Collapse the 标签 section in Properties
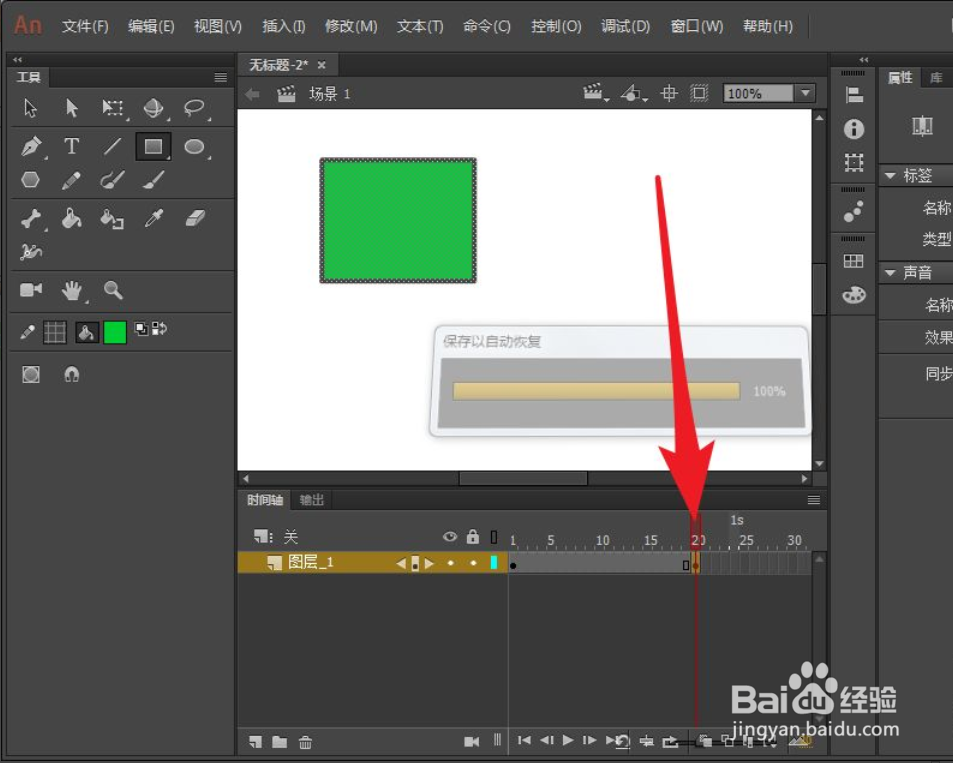Image resolution: width=953 pixels, height=763 pixels. [x=891, y=175]
